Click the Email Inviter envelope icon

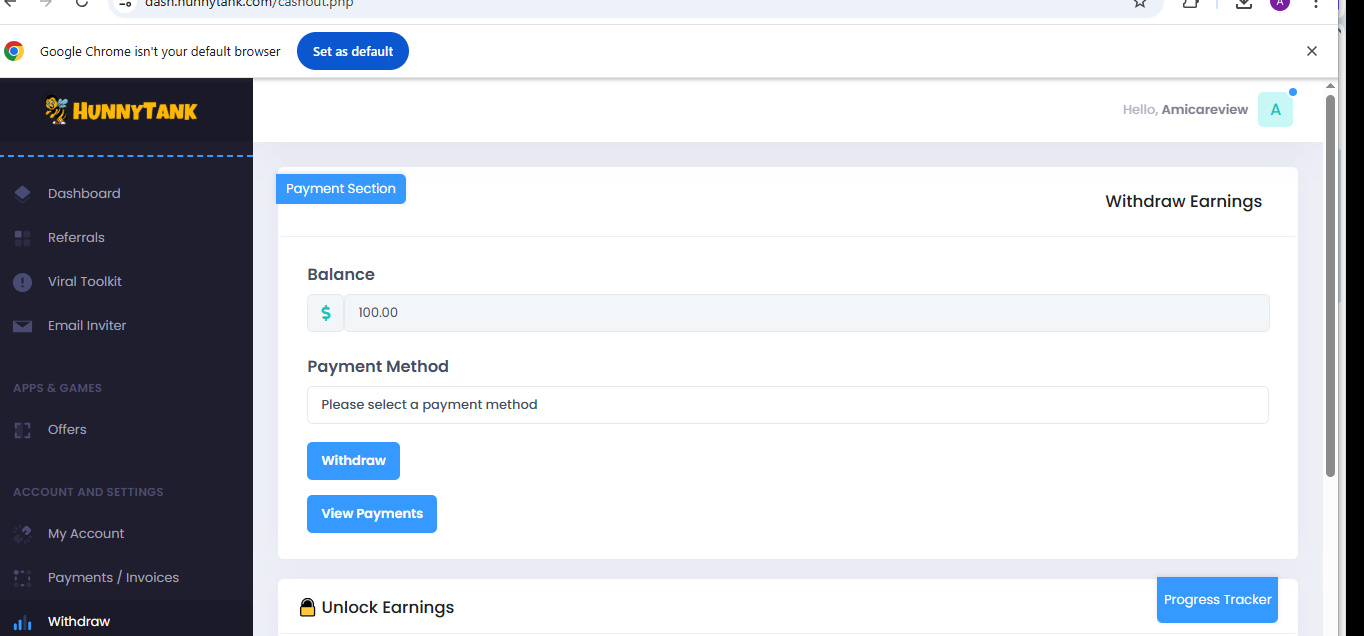coord(22,326)
